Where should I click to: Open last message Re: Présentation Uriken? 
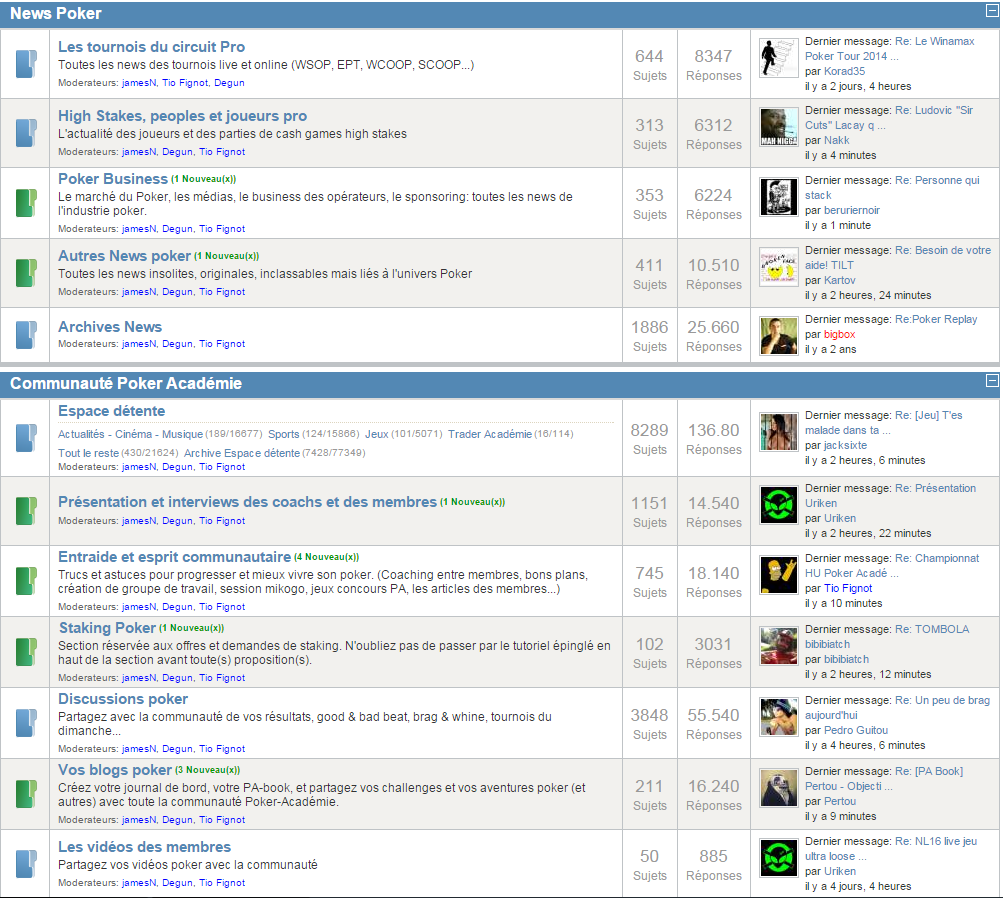point(890,496)
